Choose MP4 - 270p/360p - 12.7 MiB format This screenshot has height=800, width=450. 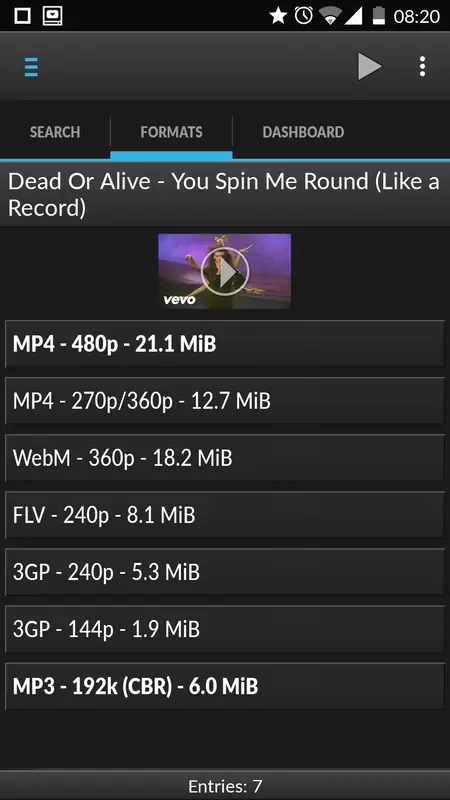[x=225, y=401]
